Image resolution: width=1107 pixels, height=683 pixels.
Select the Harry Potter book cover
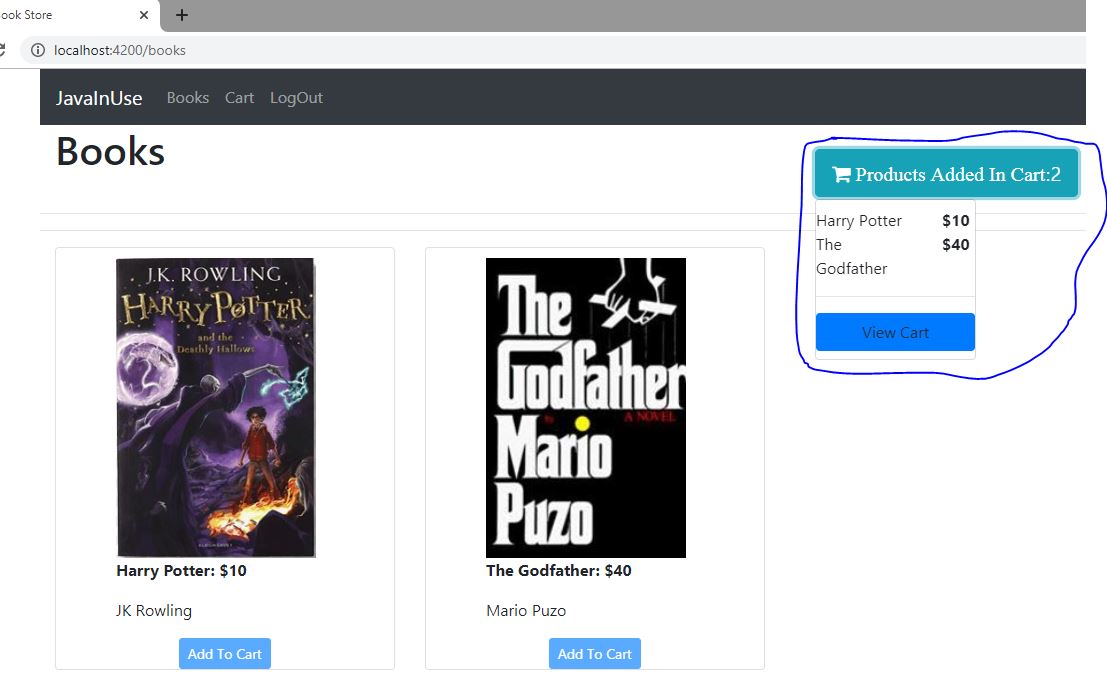click(x=215, y=408)
